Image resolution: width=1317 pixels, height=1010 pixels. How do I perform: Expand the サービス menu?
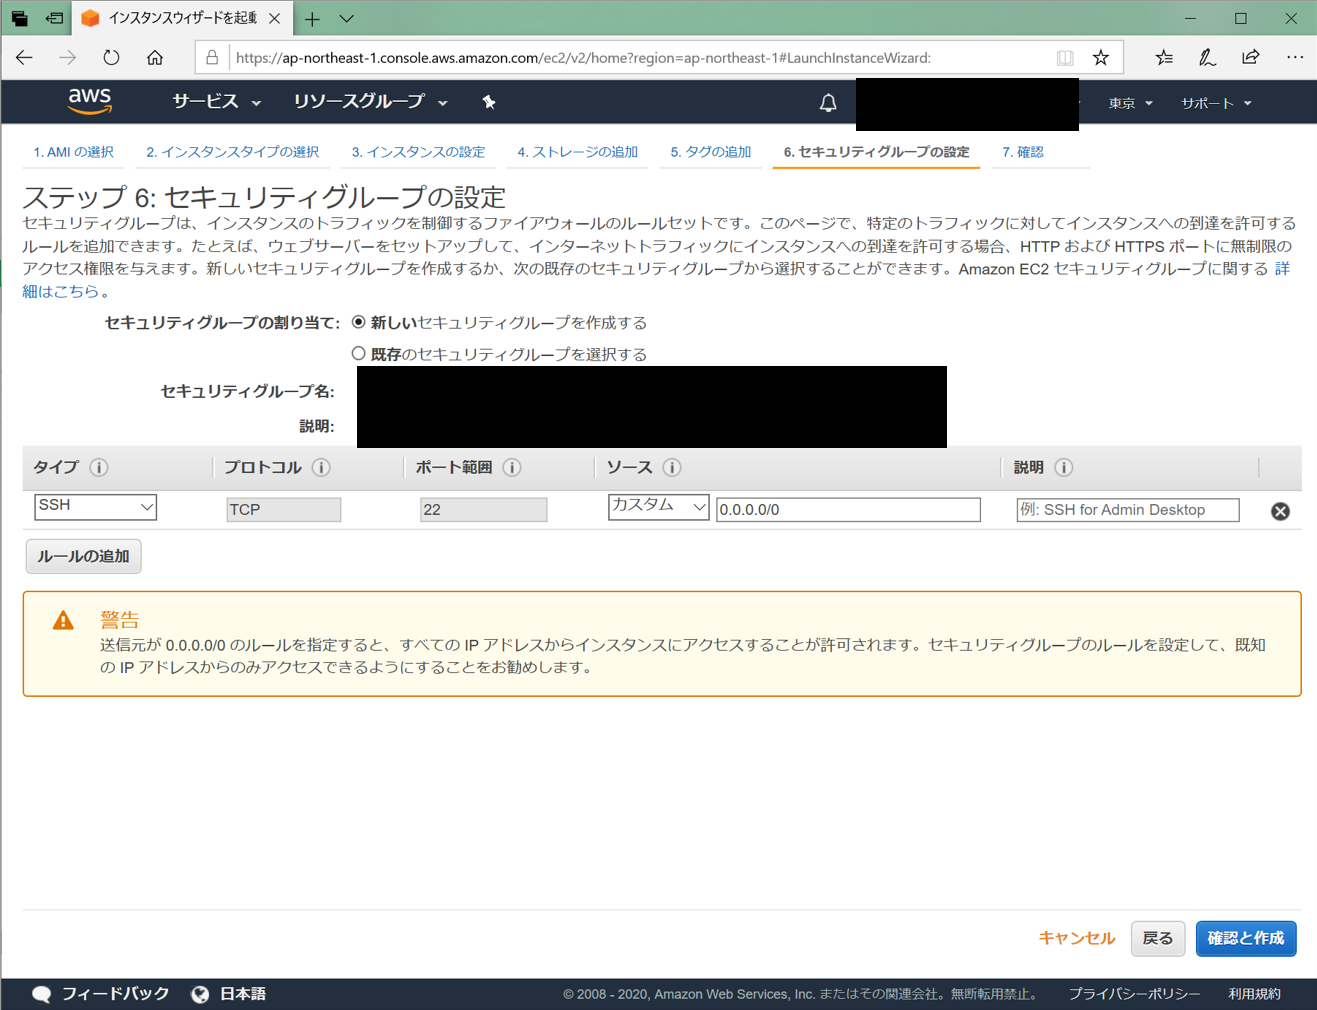pyautogui.click(x=216, y=102)
